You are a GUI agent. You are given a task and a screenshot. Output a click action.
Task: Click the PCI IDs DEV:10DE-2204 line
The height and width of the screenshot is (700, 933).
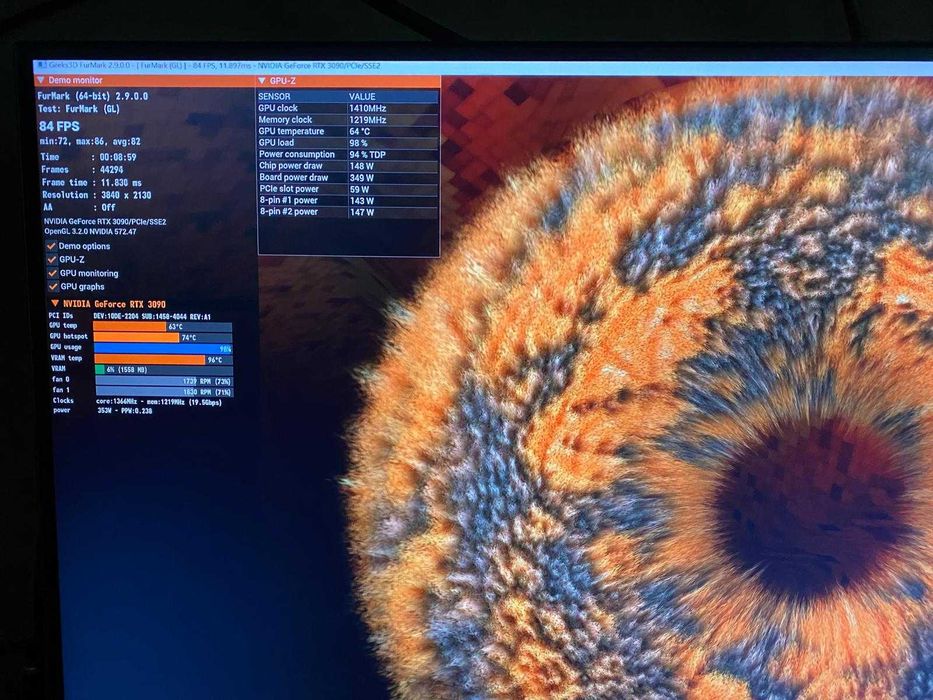pos(130,316)
